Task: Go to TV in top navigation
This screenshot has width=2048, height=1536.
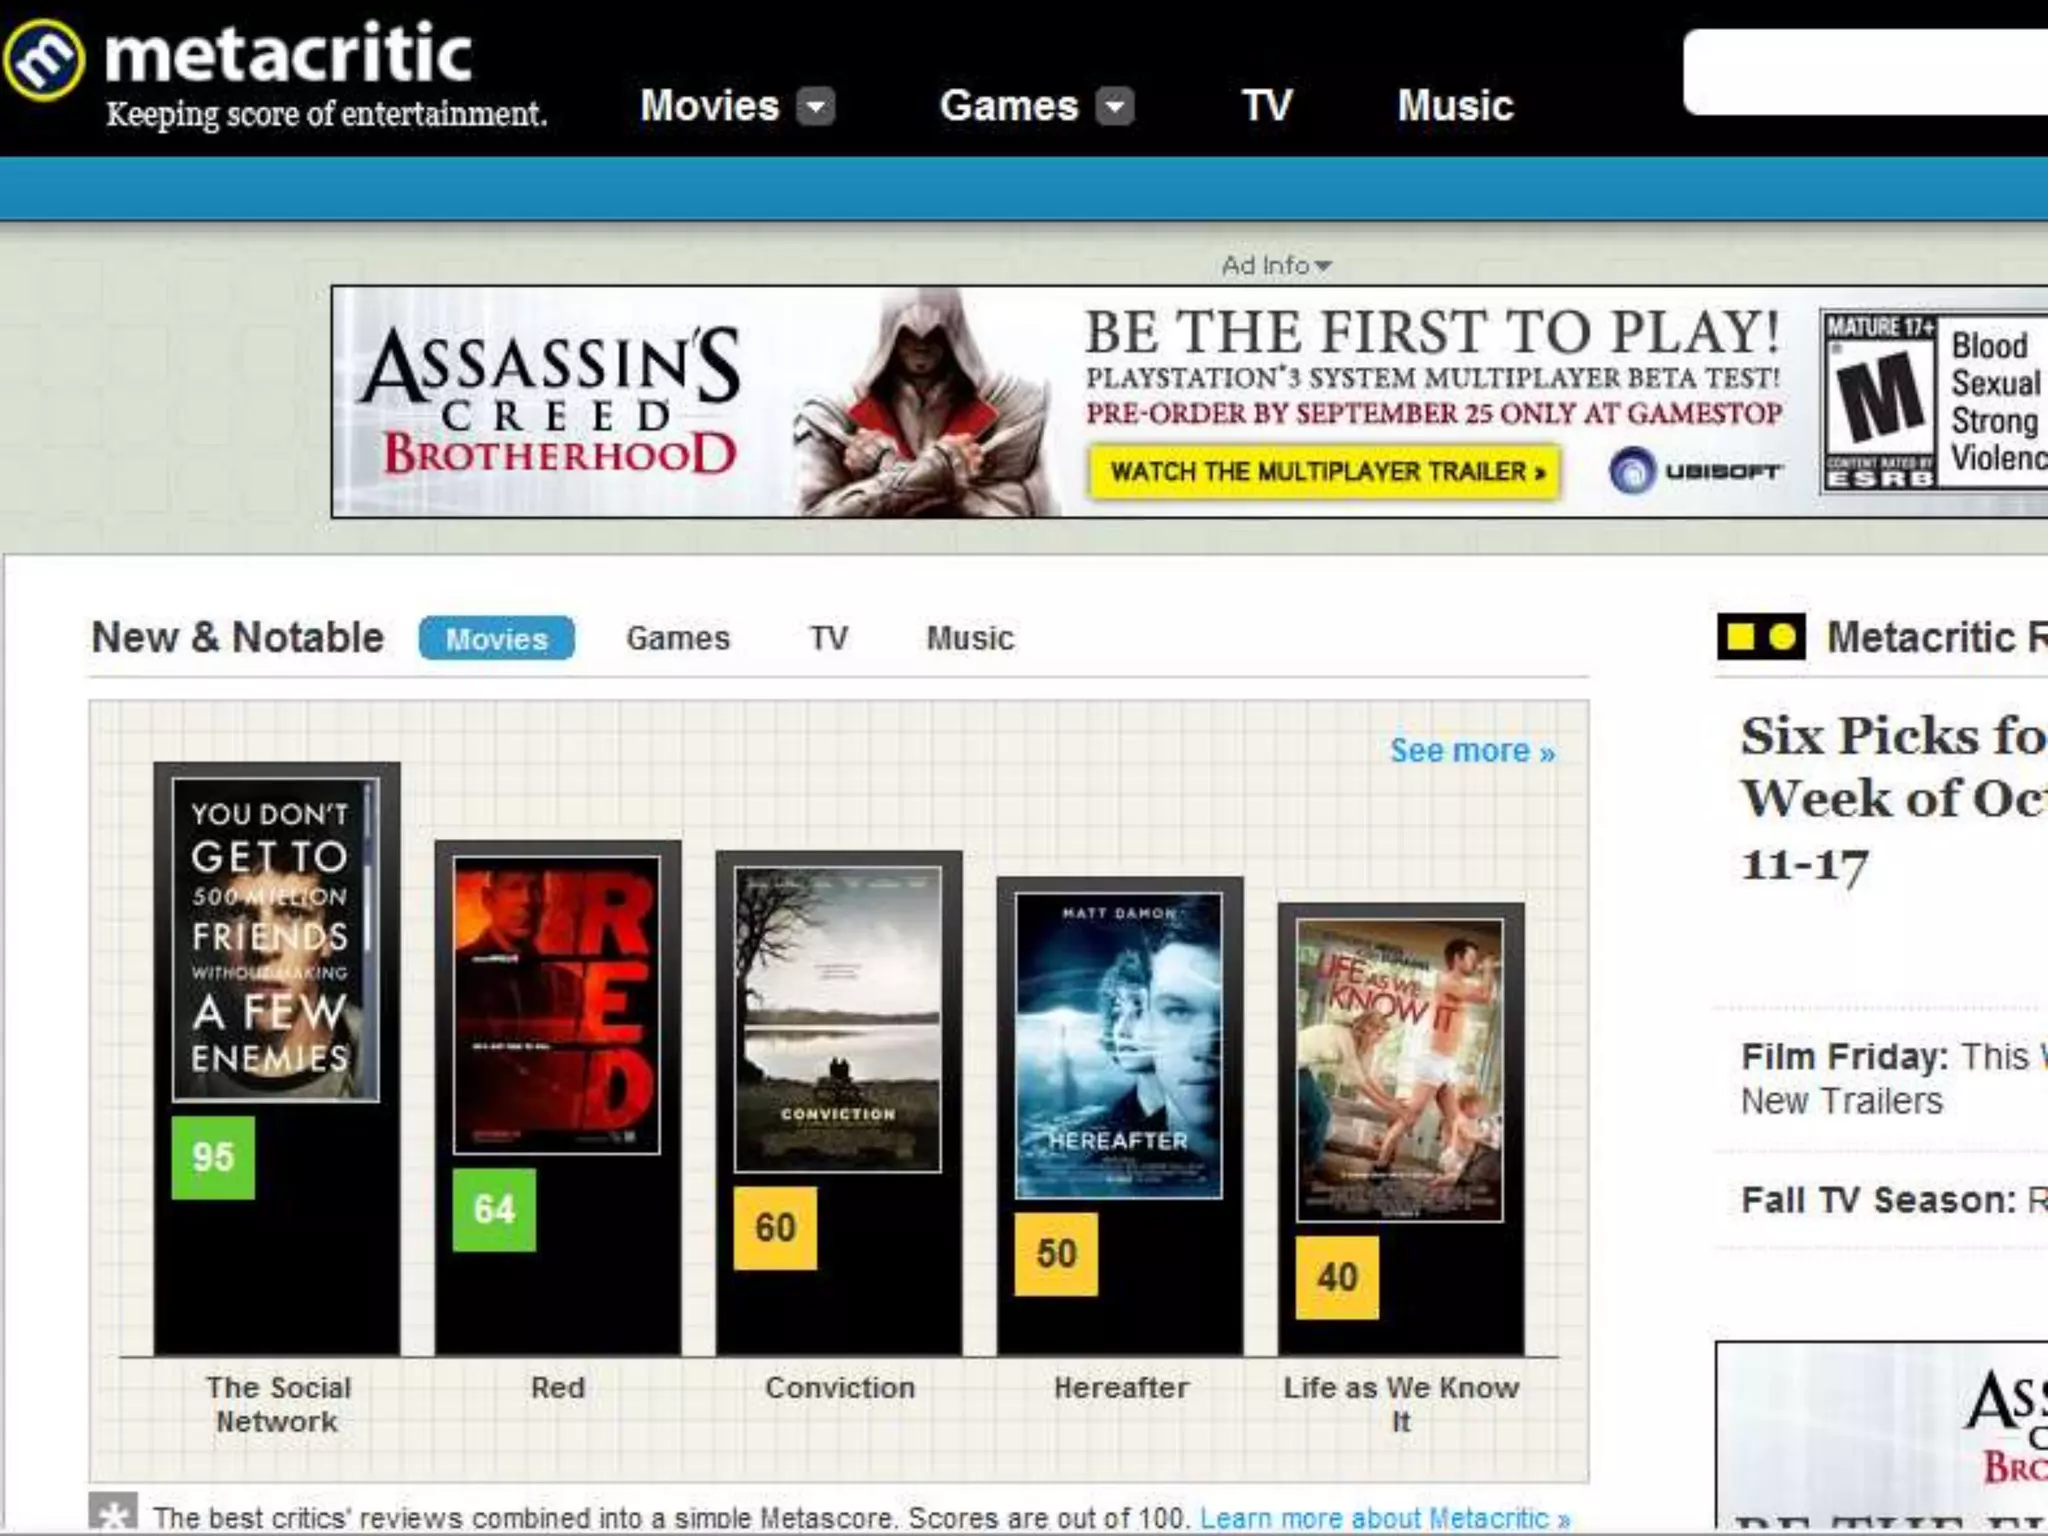Action: [x=1267, y=106]
